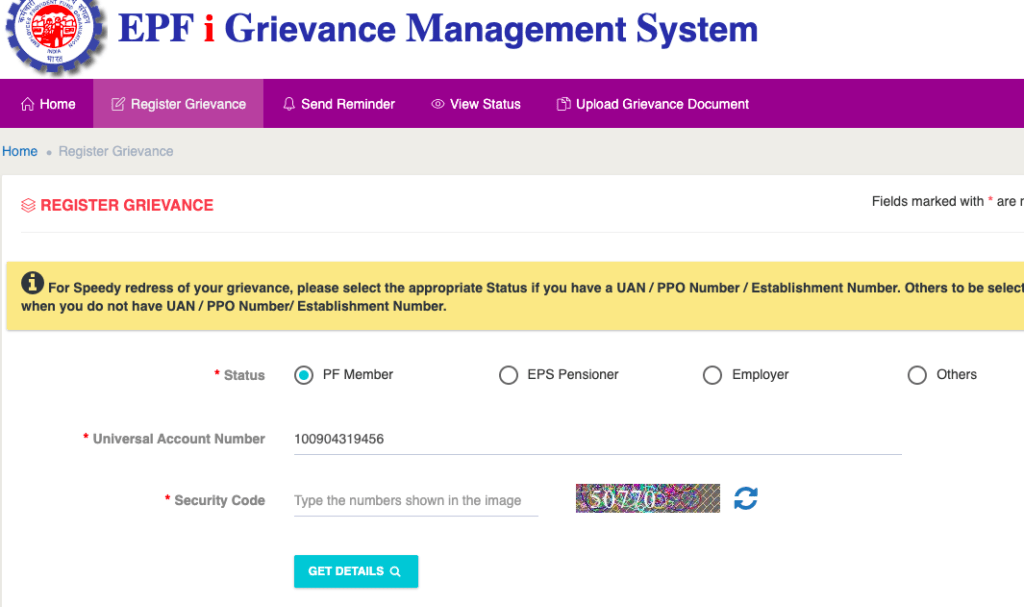
Task: Click the Security Code input field
Action: (x=416, y=500)
